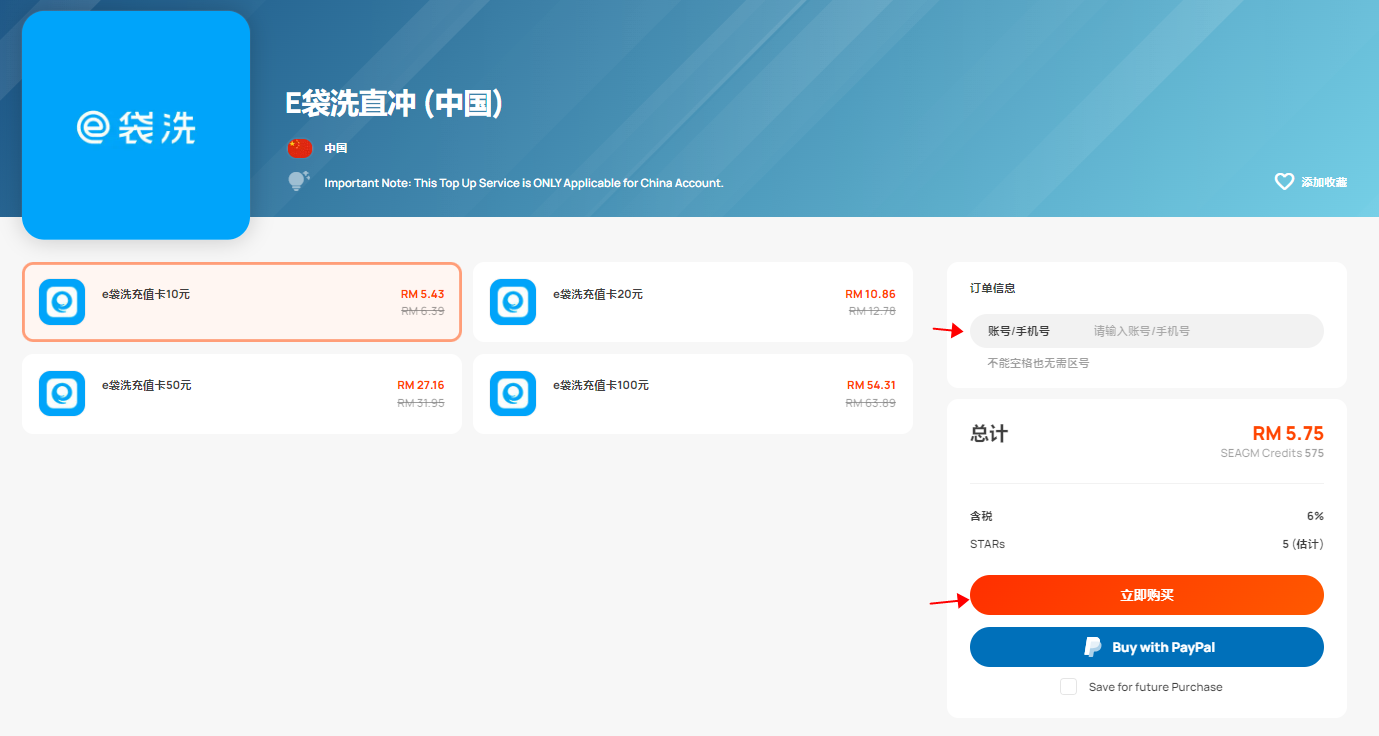Click the app icon on 10元 card
The width and height of the screenshot is (1379, 736).
pos(62,302)
